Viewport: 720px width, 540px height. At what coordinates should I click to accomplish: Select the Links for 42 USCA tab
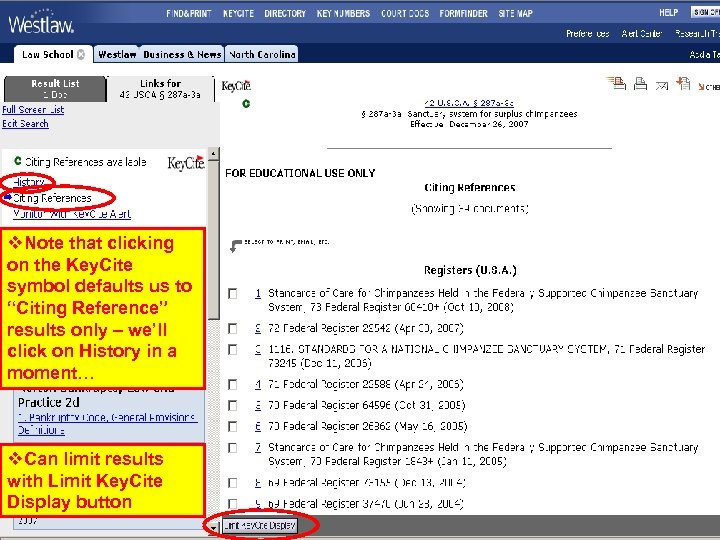tap(160, 89)
